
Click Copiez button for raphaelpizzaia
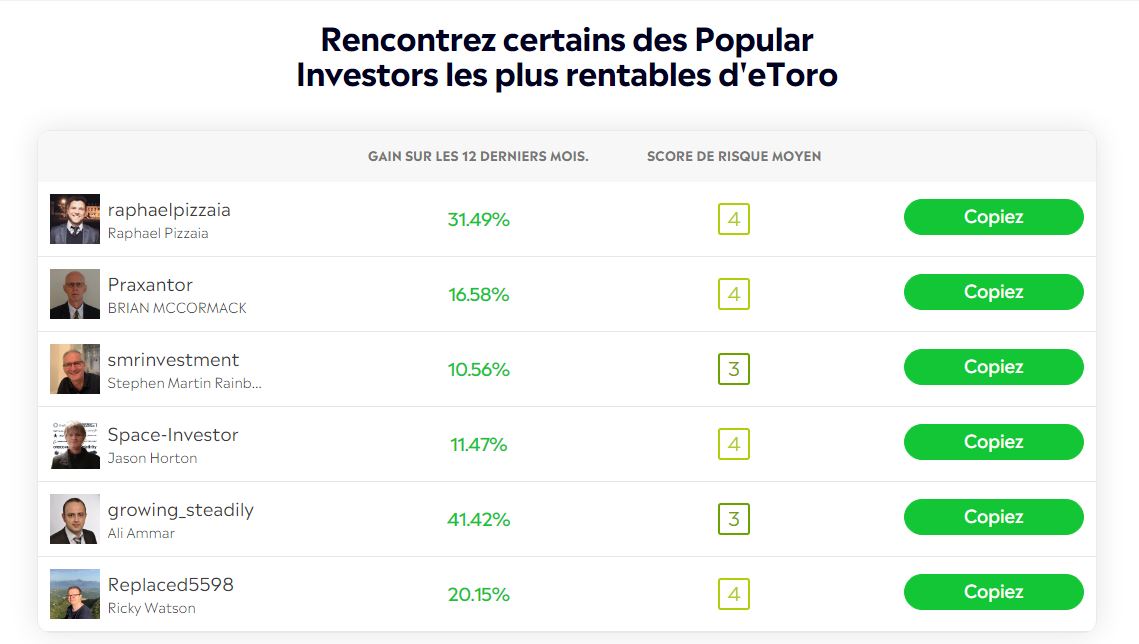coord(993,217)
